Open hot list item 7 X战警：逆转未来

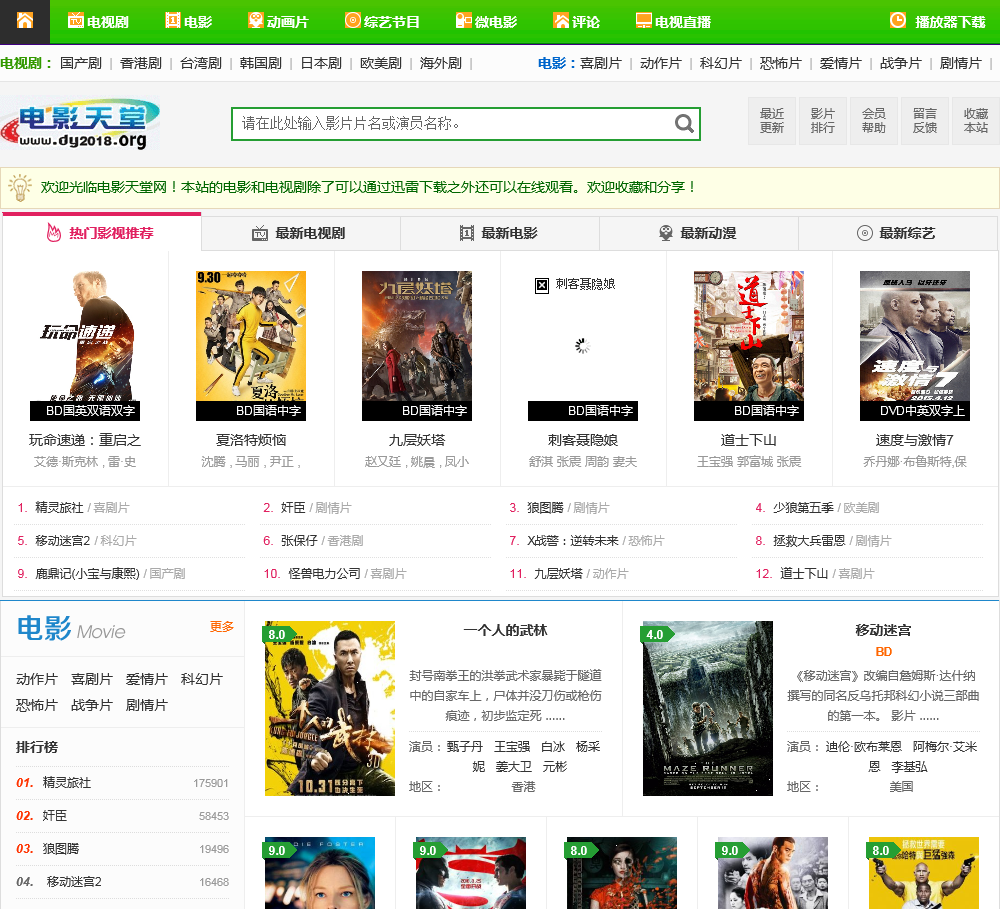click(573, 541)
